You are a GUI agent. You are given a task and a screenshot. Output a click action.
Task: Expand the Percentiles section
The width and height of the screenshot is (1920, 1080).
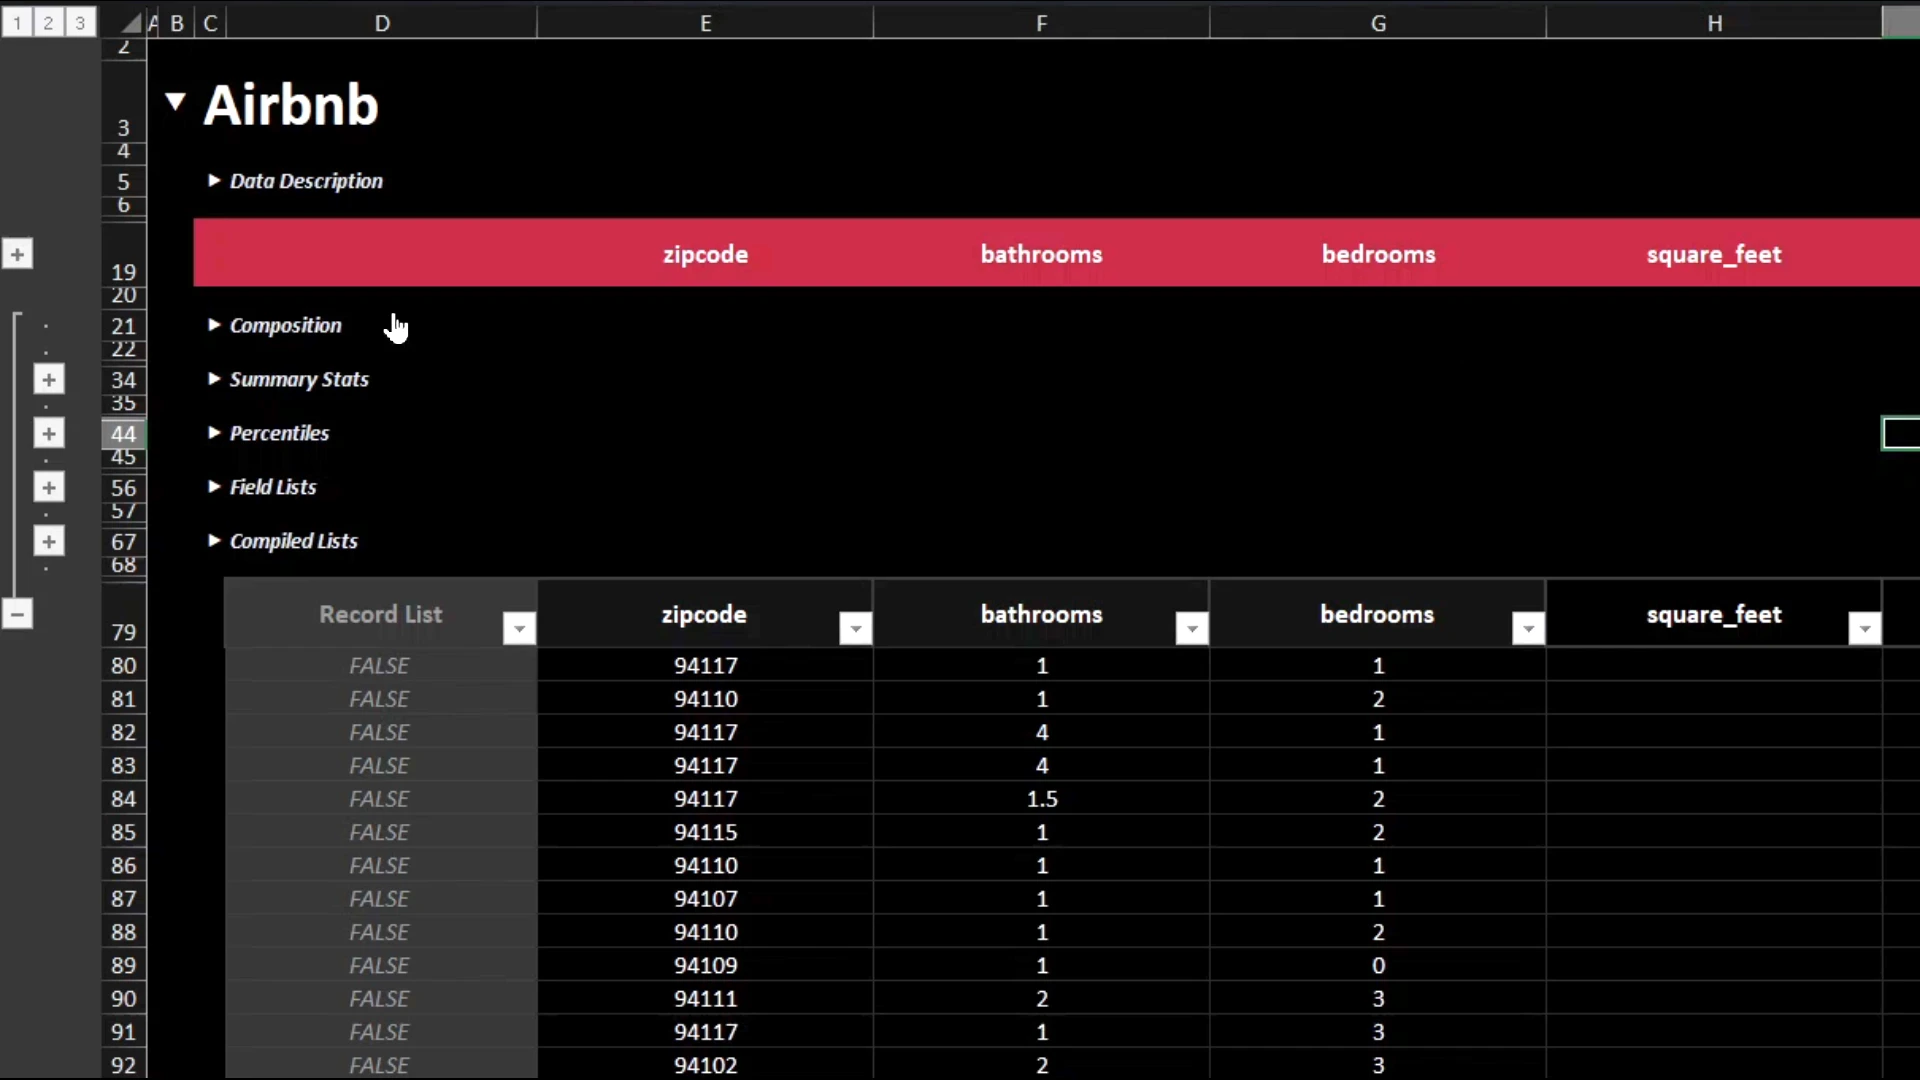click(213, 433)
